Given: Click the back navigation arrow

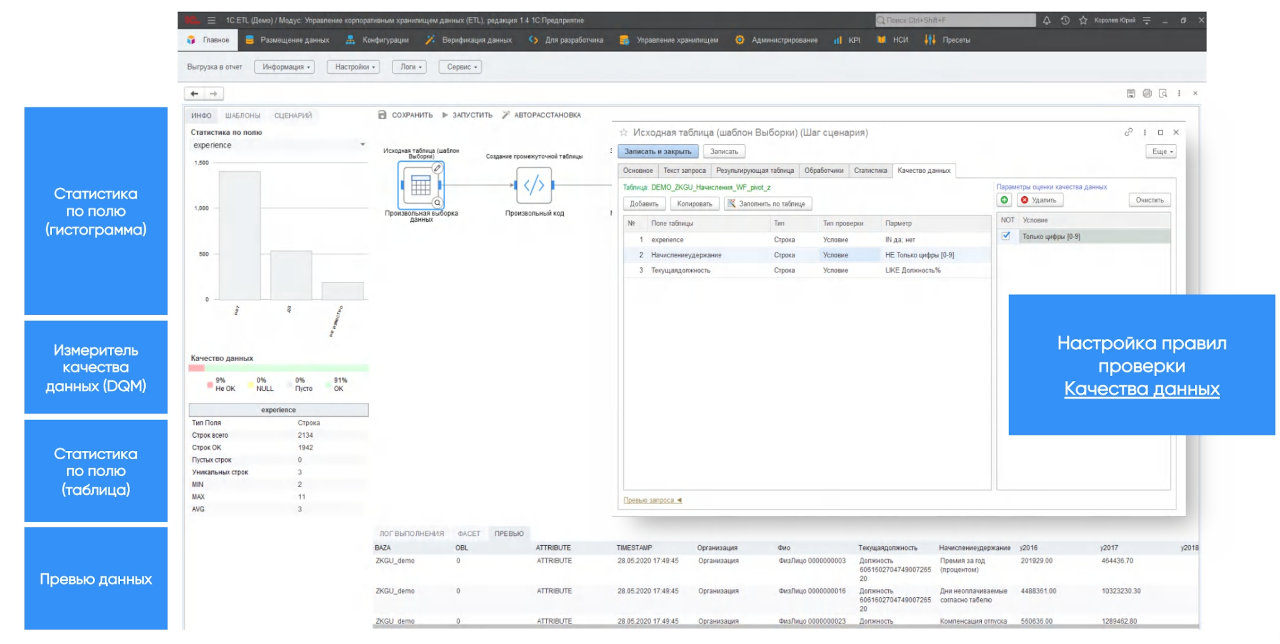Looking at the screenshot, I should click(195, 93).
